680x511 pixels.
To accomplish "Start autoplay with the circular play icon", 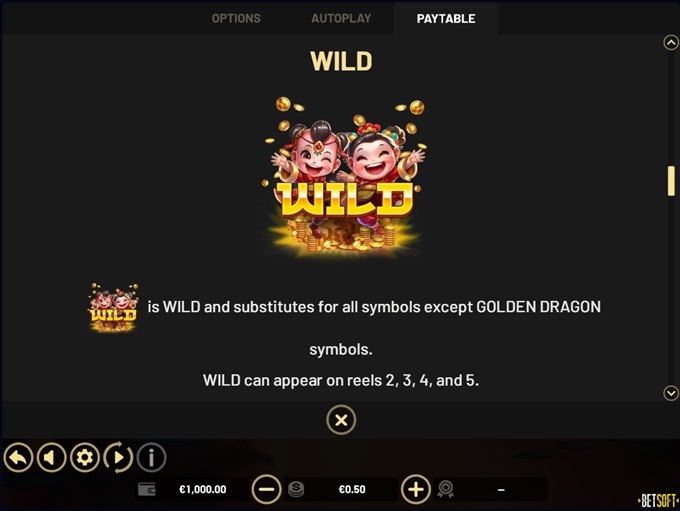I will [118, 457].
